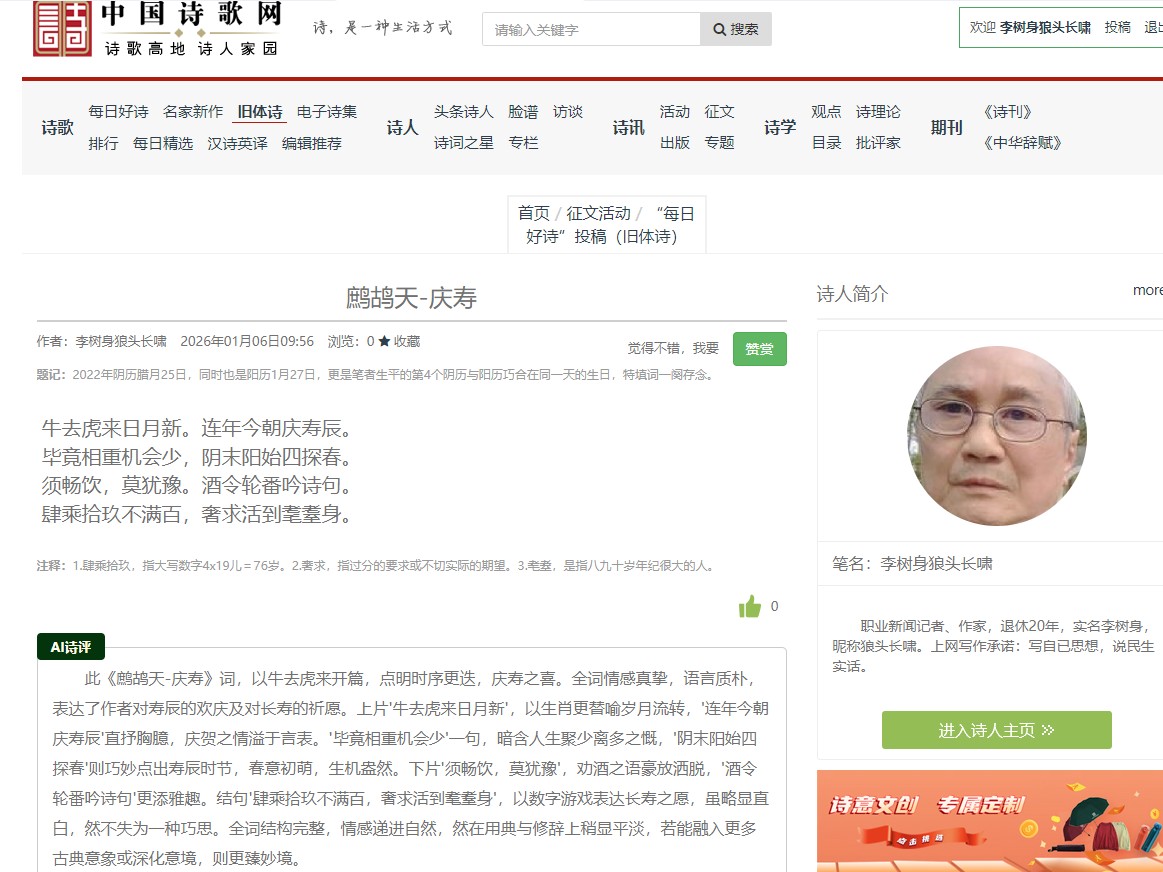Open 《中华辞赋》 journal link
The height and width of the screenshot is (872, 1163).
[1022, 143]
